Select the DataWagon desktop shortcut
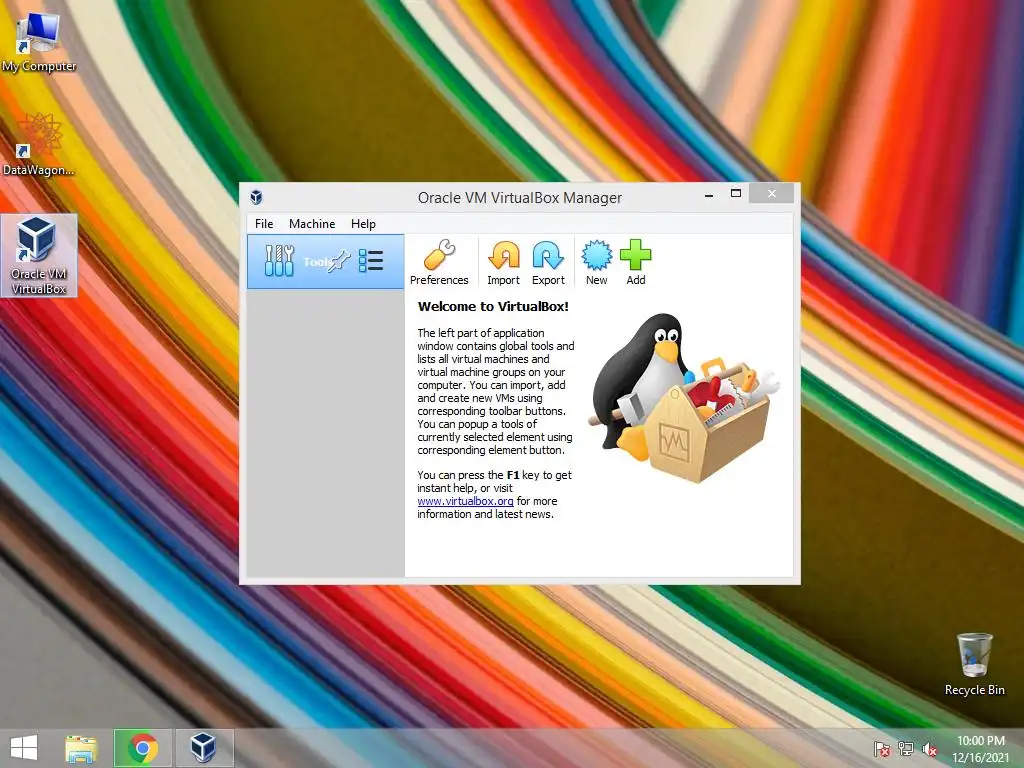The width and height of the screenshot is (1024, 768). pyautogui.click(x=39, y=144)
